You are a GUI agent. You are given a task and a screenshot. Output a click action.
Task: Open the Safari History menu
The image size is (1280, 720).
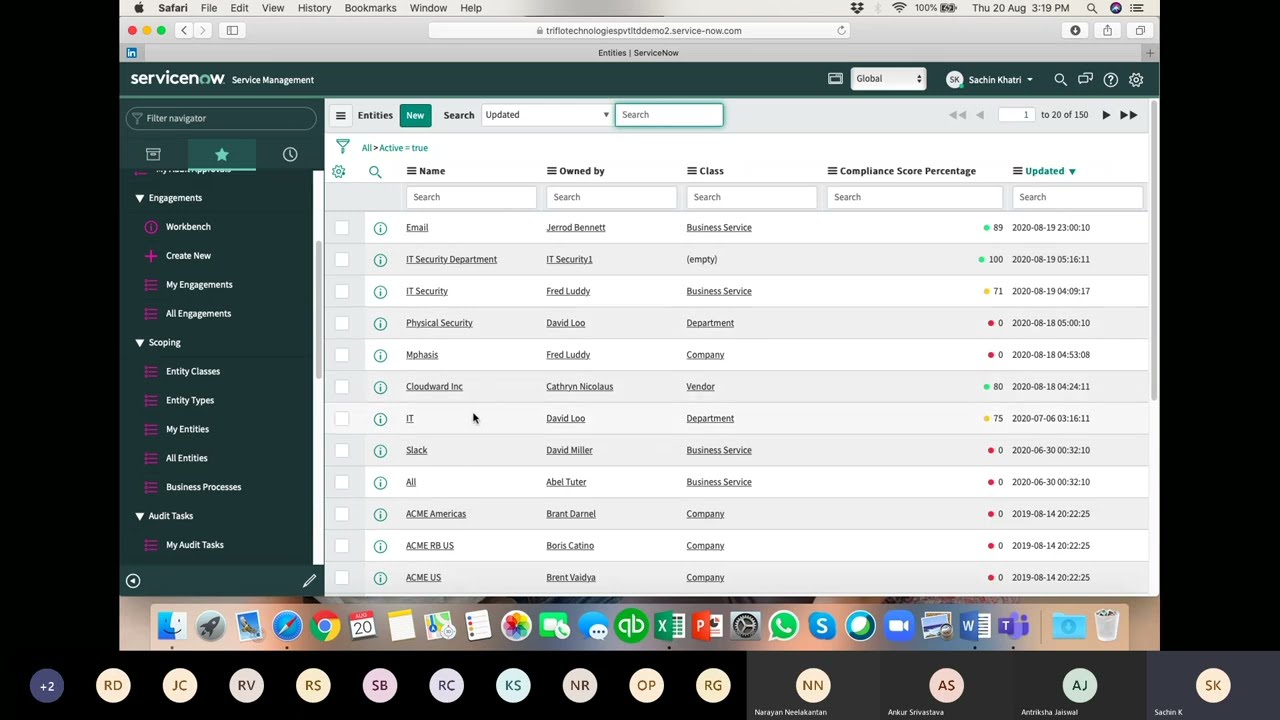click(314, 8)
